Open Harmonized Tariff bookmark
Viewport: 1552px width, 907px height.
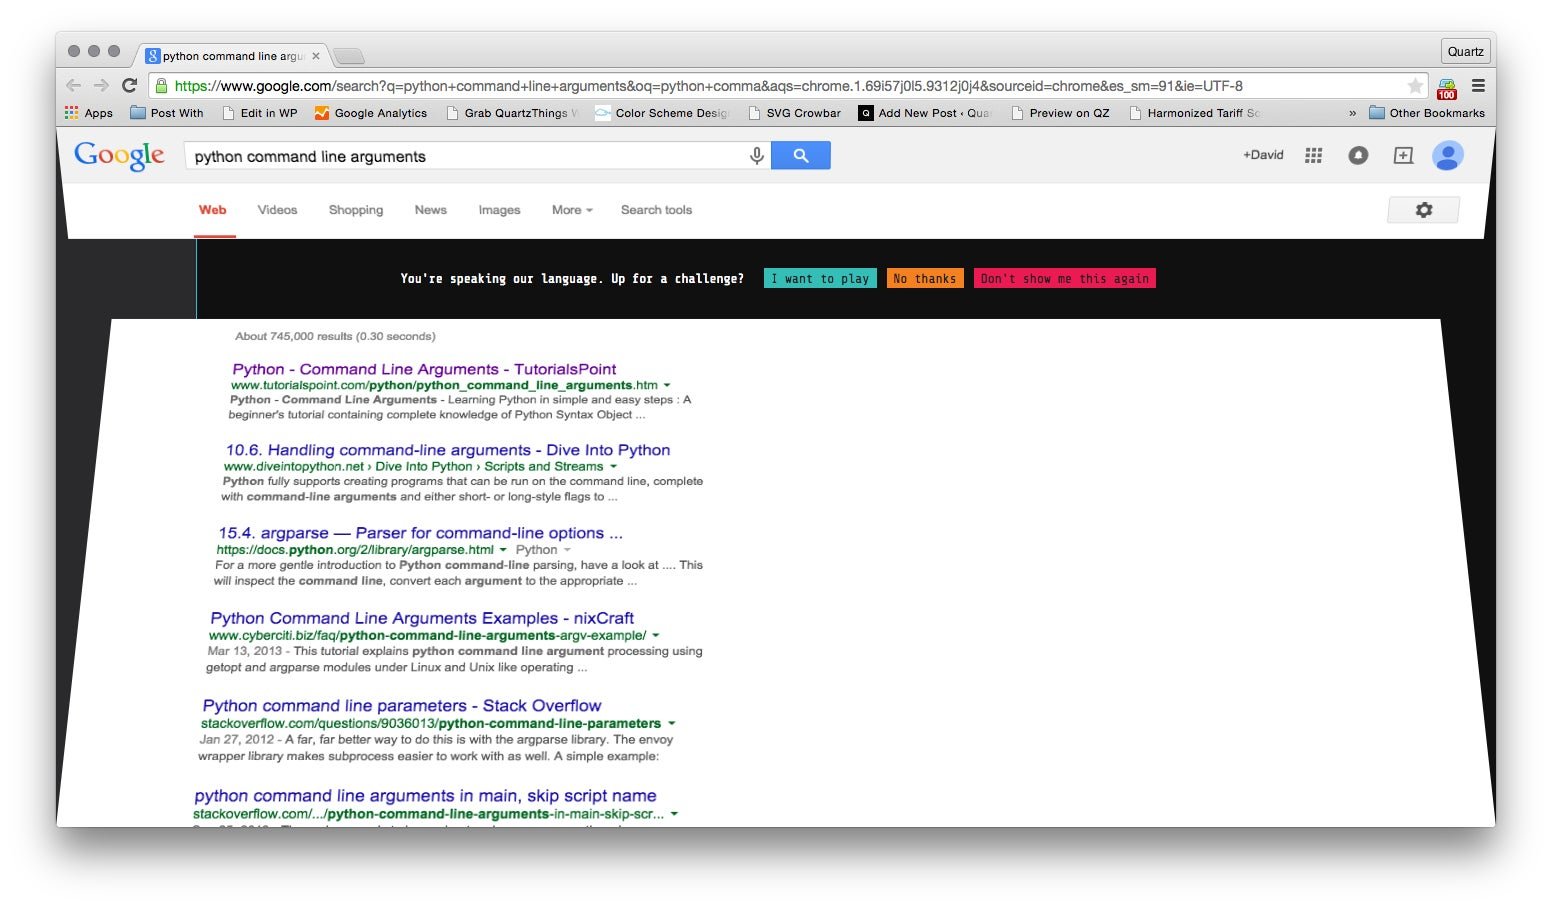[x=1194, y=113]
